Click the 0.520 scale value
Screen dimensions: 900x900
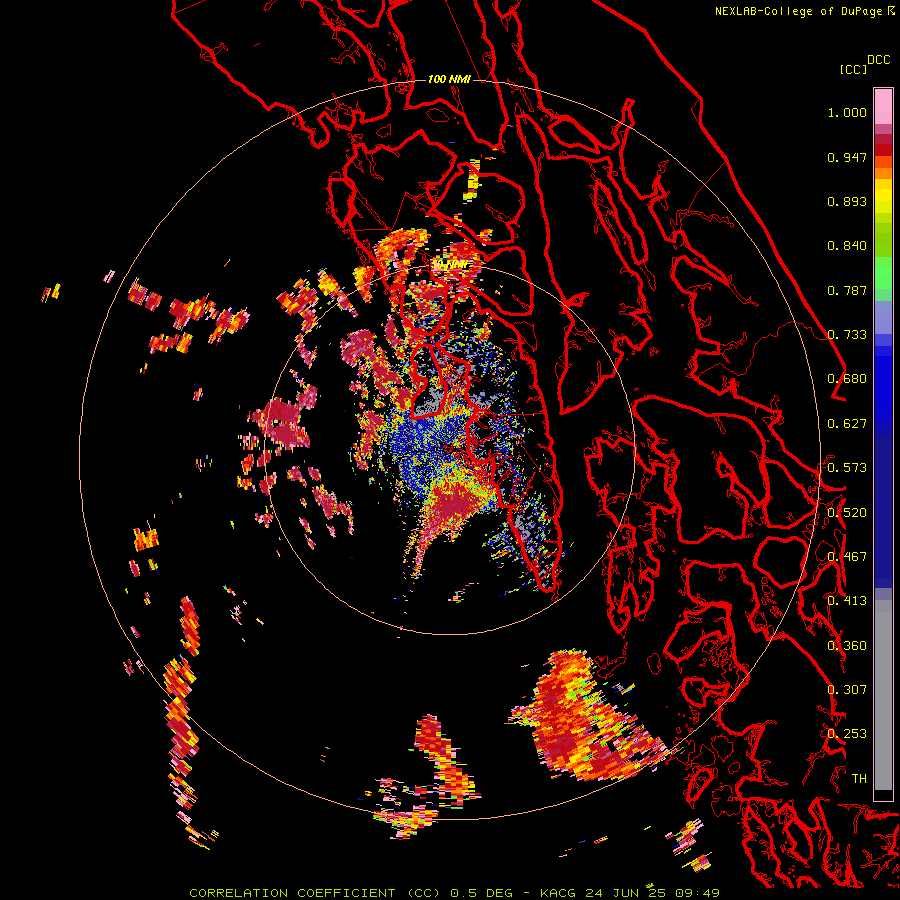(847, 513)
